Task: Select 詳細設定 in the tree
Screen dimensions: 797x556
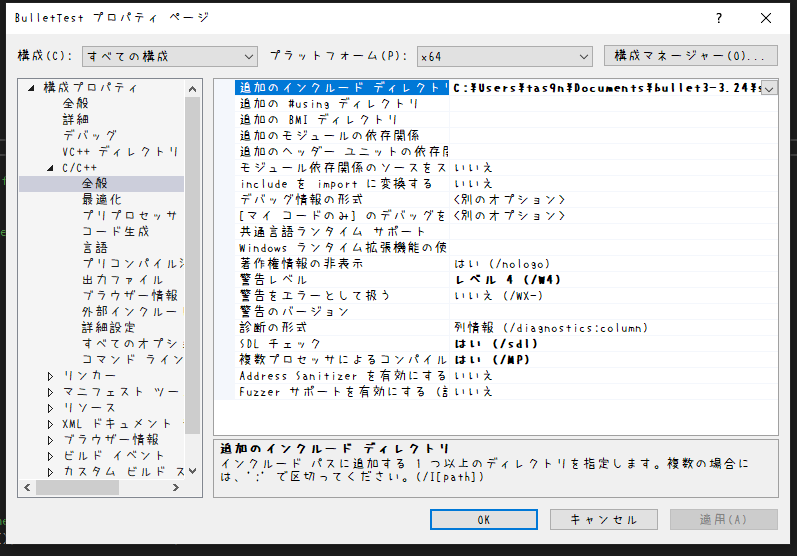Action: [x=108, y=328]
